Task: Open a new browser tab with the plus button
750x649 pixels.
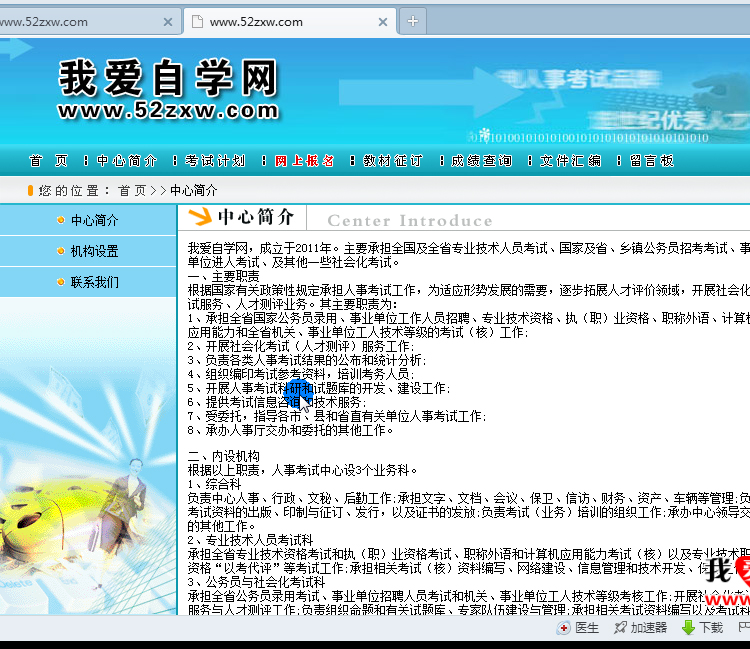Action: (x=412, y=22)
